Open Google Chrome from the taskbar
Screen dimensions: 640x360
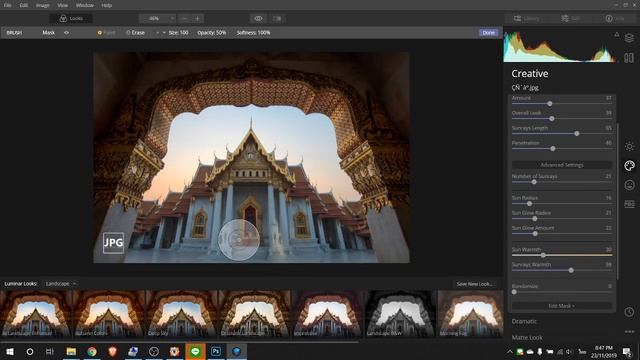click(x=92, y=351)
